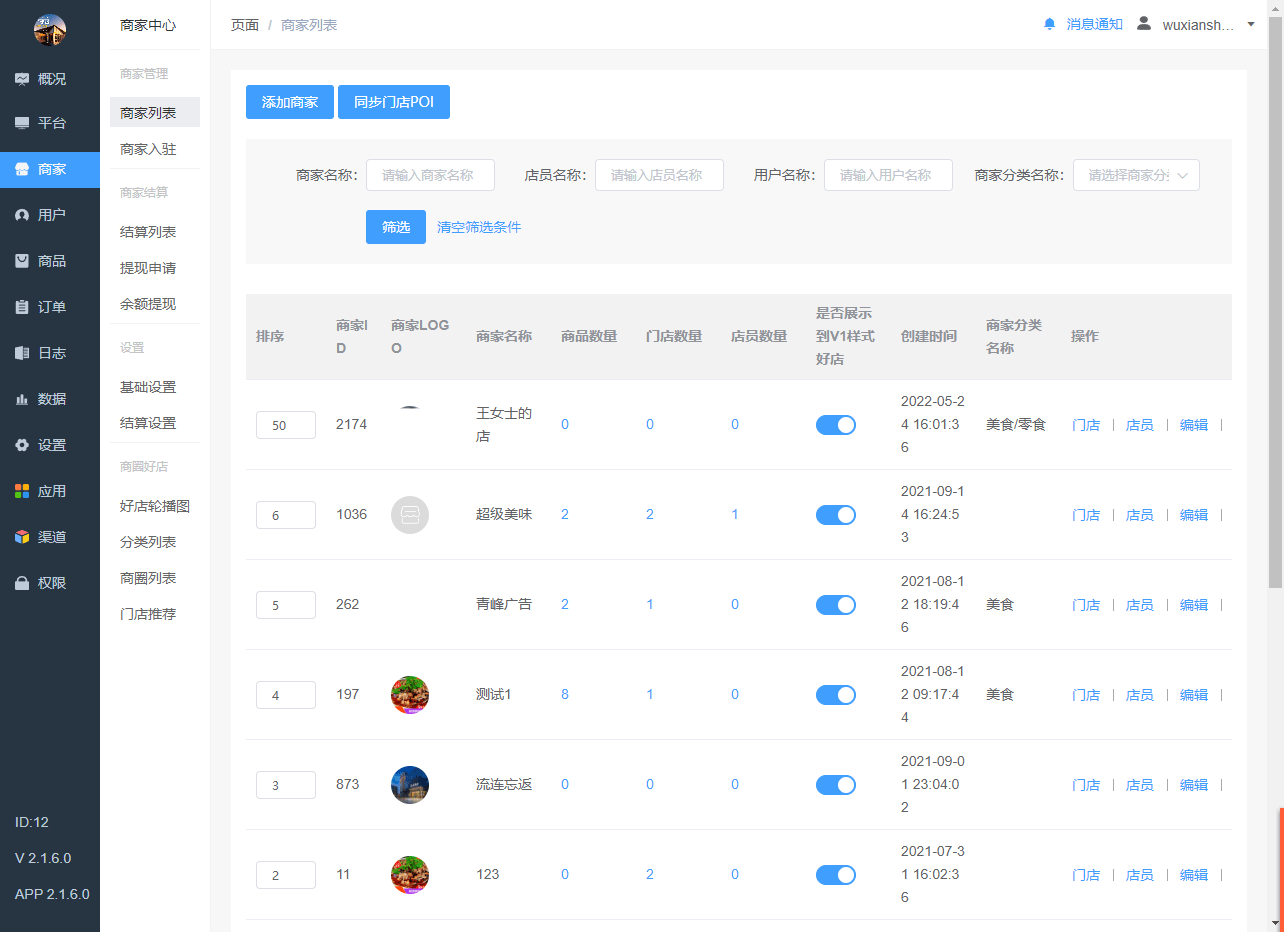The image size is (1284, 932).
Task: Disable V1 display switch for 超级美味
Action: [x=836, y=515]
